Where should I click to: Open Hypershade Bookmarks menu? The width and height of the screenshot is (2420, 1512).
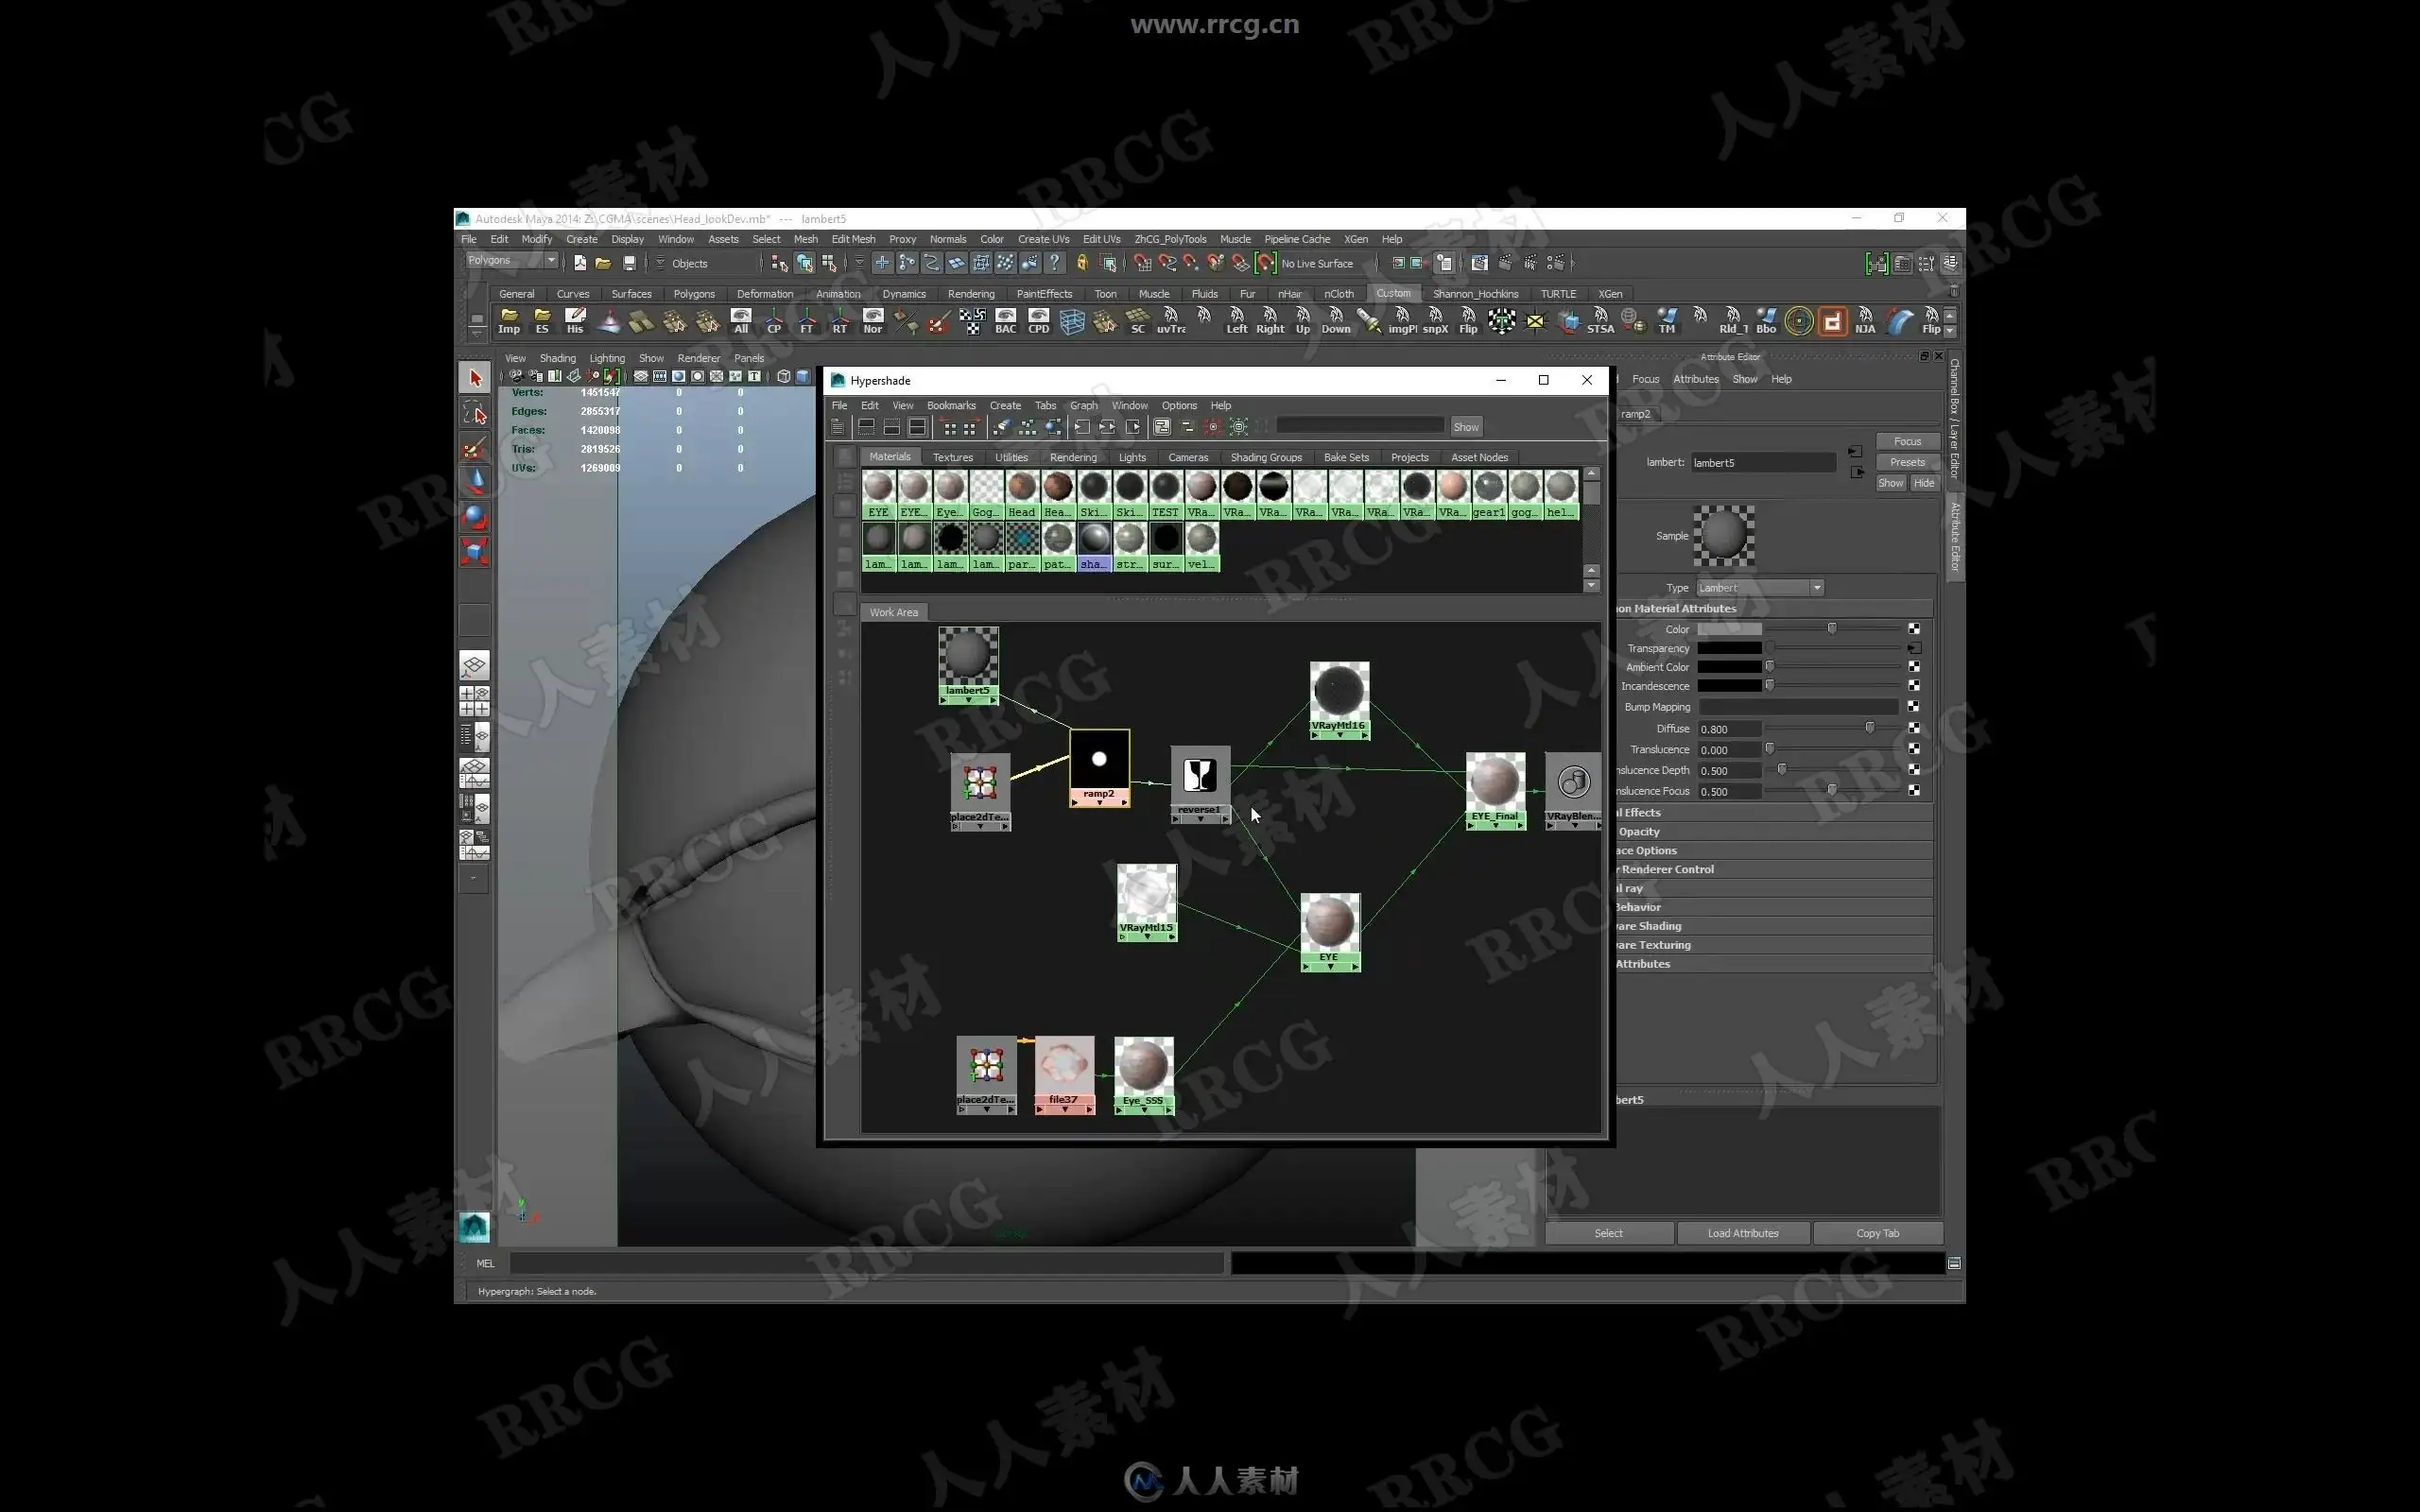tap(951, 405)
